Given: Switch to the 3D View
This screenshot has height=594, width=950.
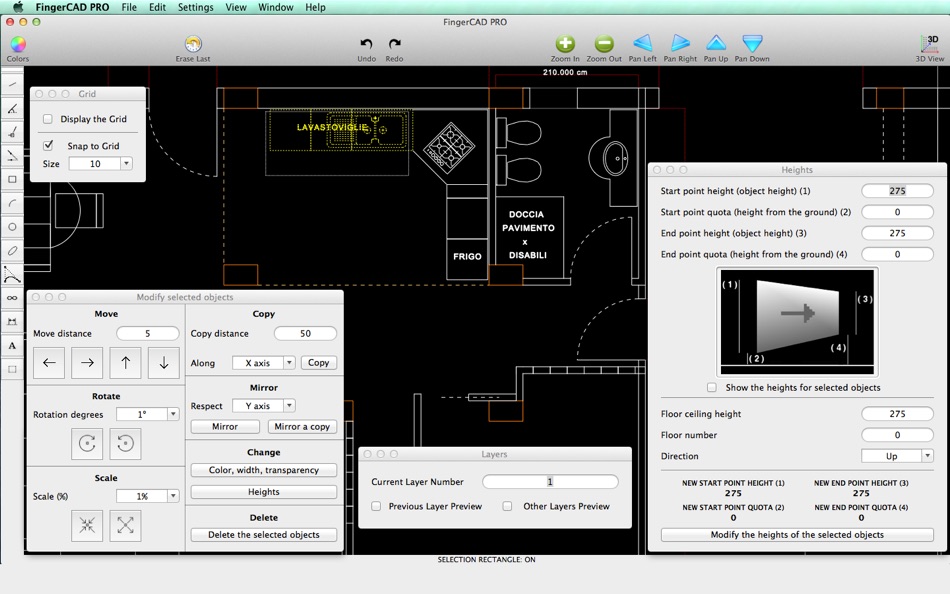Looking at the screenshot, I should pos(929,44).
